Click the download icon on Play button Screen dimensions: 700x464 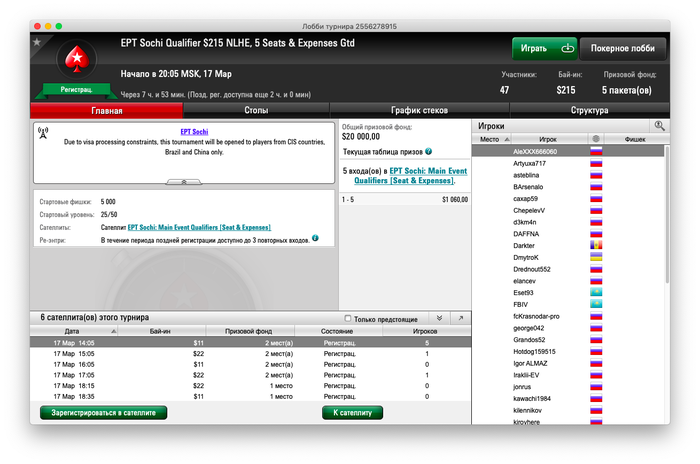click(x=567, y=48)
